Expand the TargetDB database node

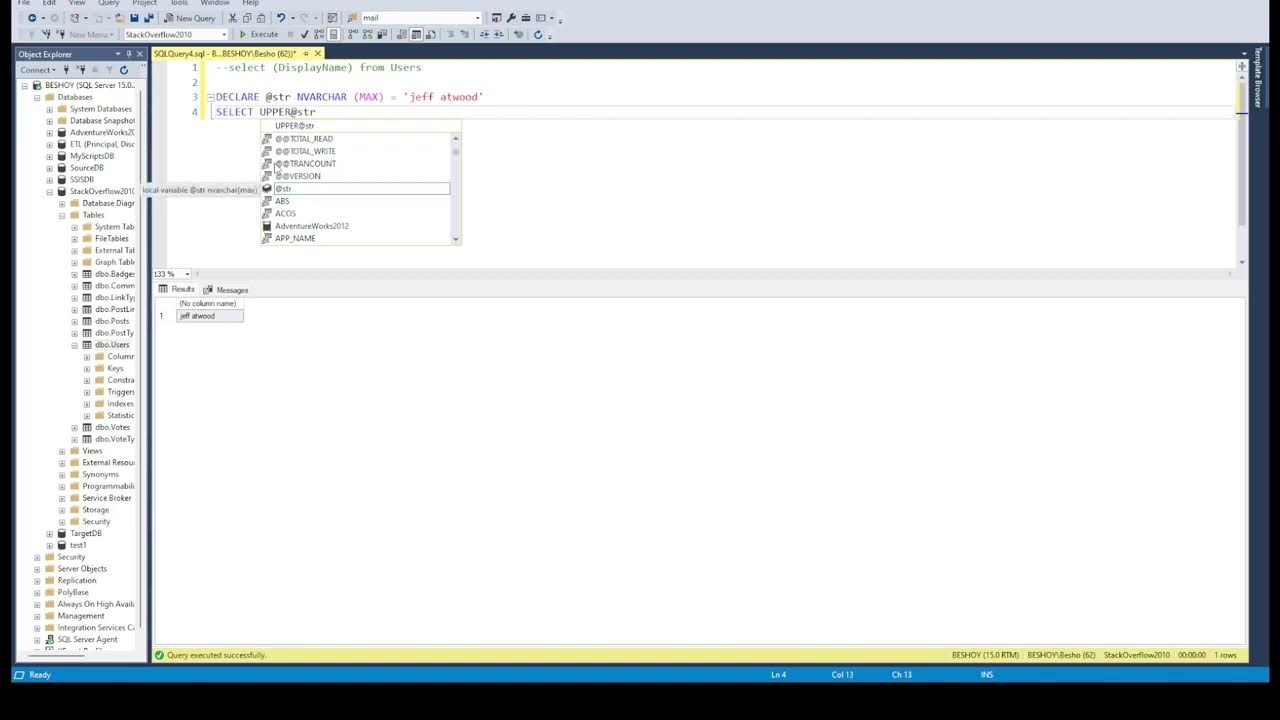click(x=50, y=534)
